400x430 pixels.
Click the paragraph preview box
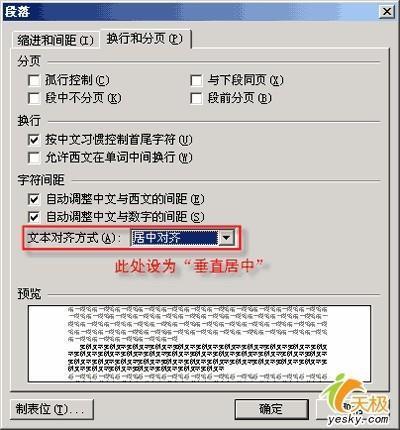[x=199, y=343]
